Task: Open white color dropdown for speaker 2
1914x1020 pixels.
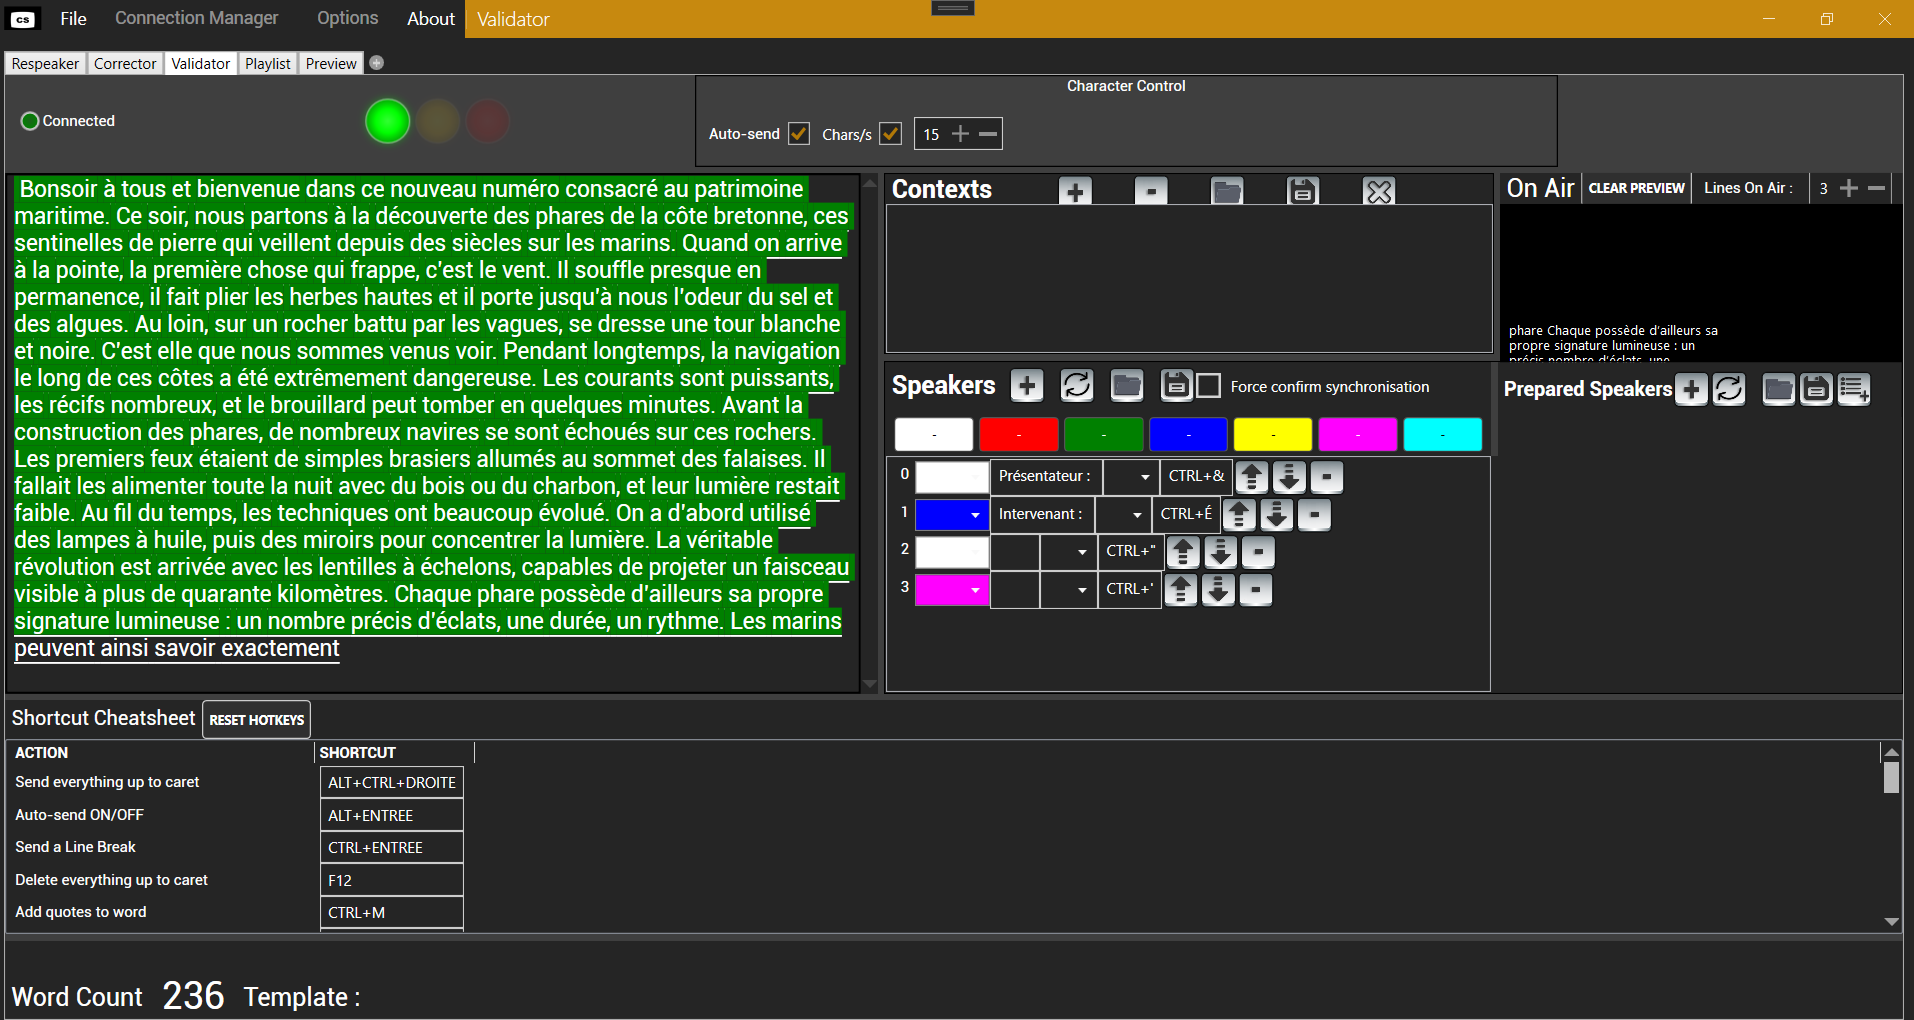Action: [952, 552]
